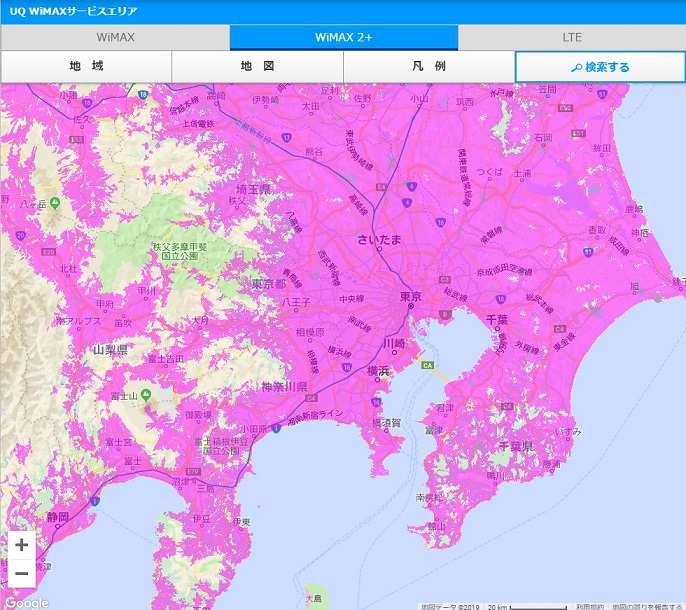Click the 相模原 city label
The height and width of the screenshot is (610, 686).
point(310,333)
